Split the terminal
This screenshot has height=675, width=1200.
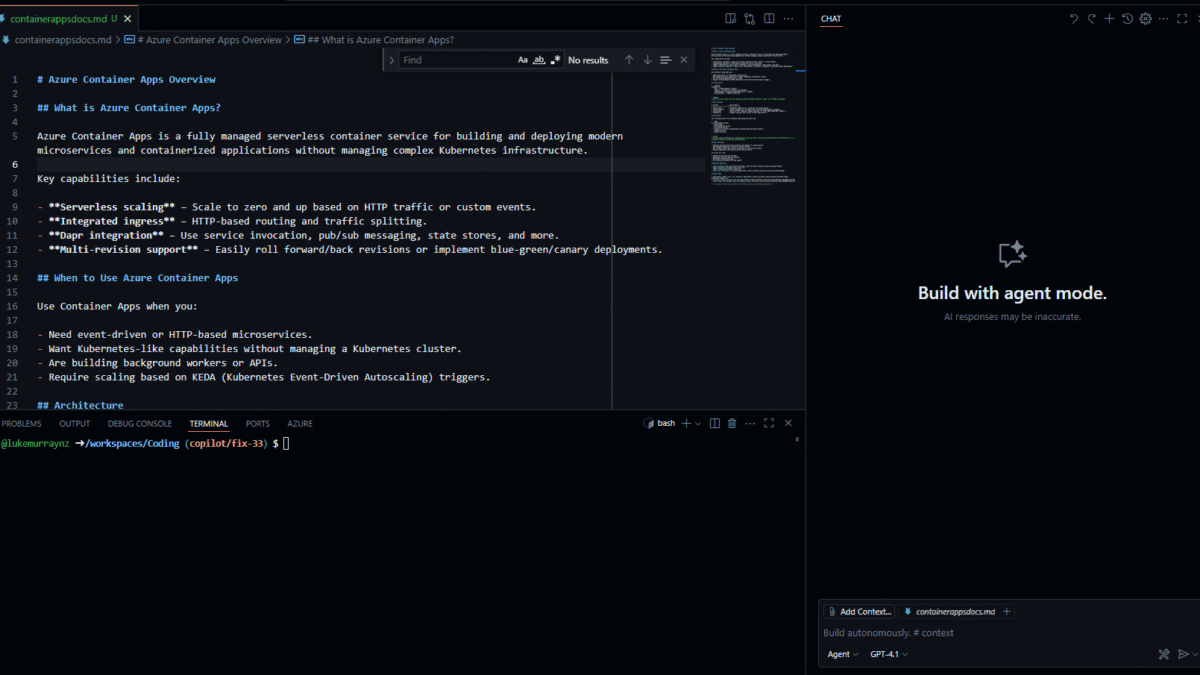[x=715, y=423]
